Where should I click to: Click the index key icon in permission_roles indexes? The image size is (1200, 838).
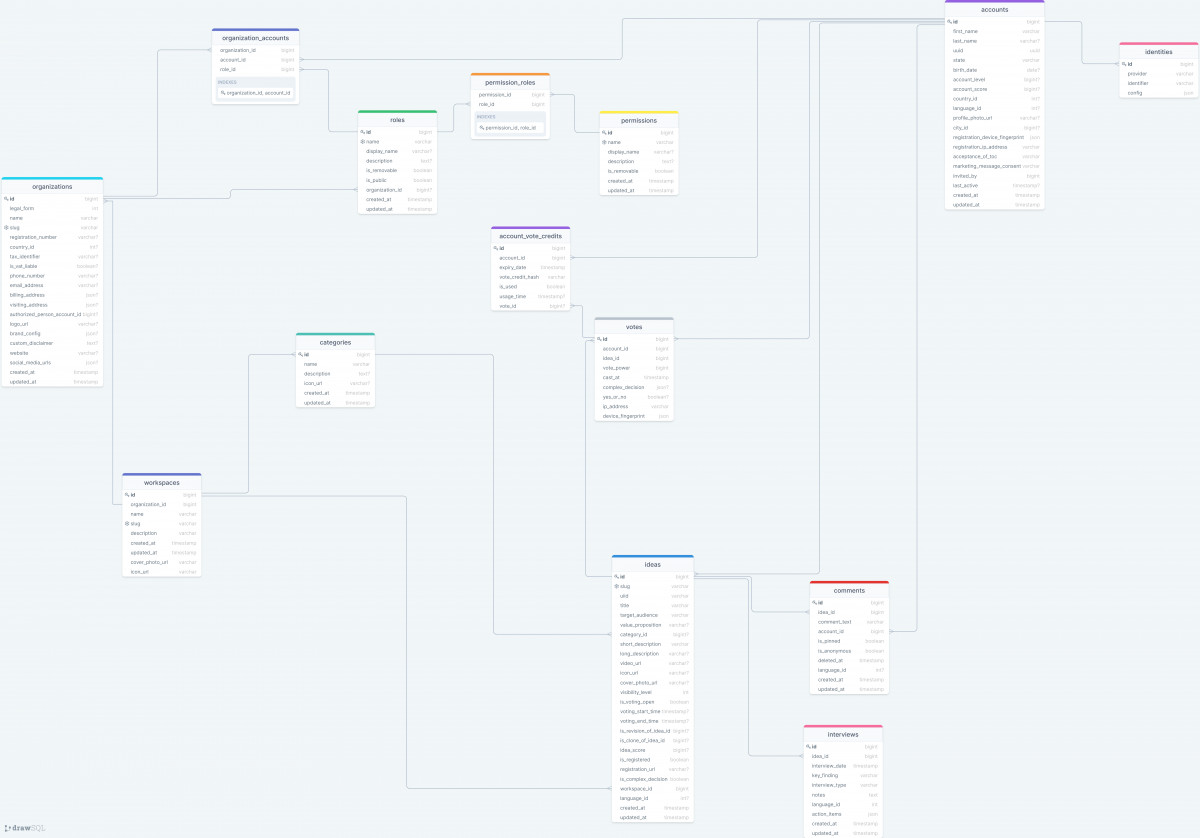(x=480, y=128)
